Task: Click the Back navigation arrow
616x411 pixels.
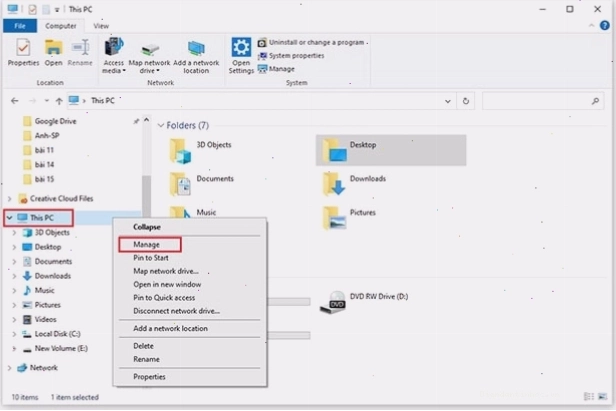Action: click(x=15, y=101)
